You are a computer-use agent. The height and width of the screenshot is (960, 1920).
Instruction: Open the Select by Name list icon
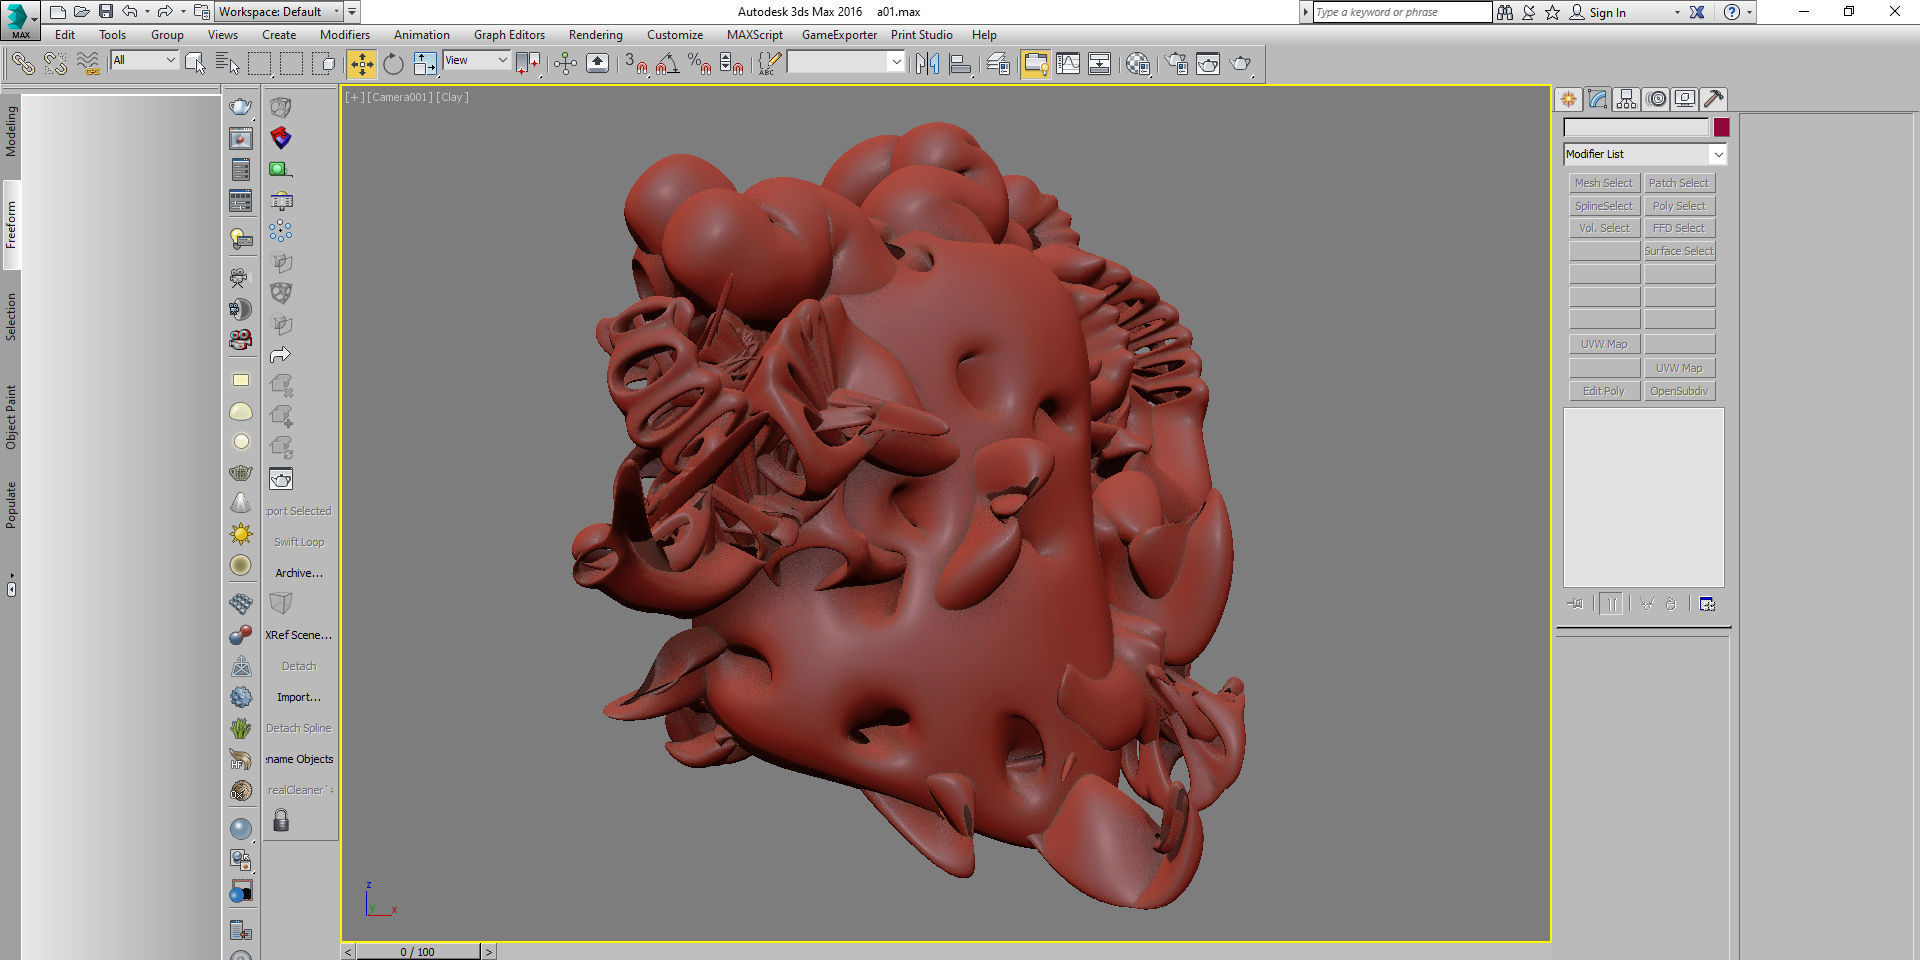coord(227,64)
